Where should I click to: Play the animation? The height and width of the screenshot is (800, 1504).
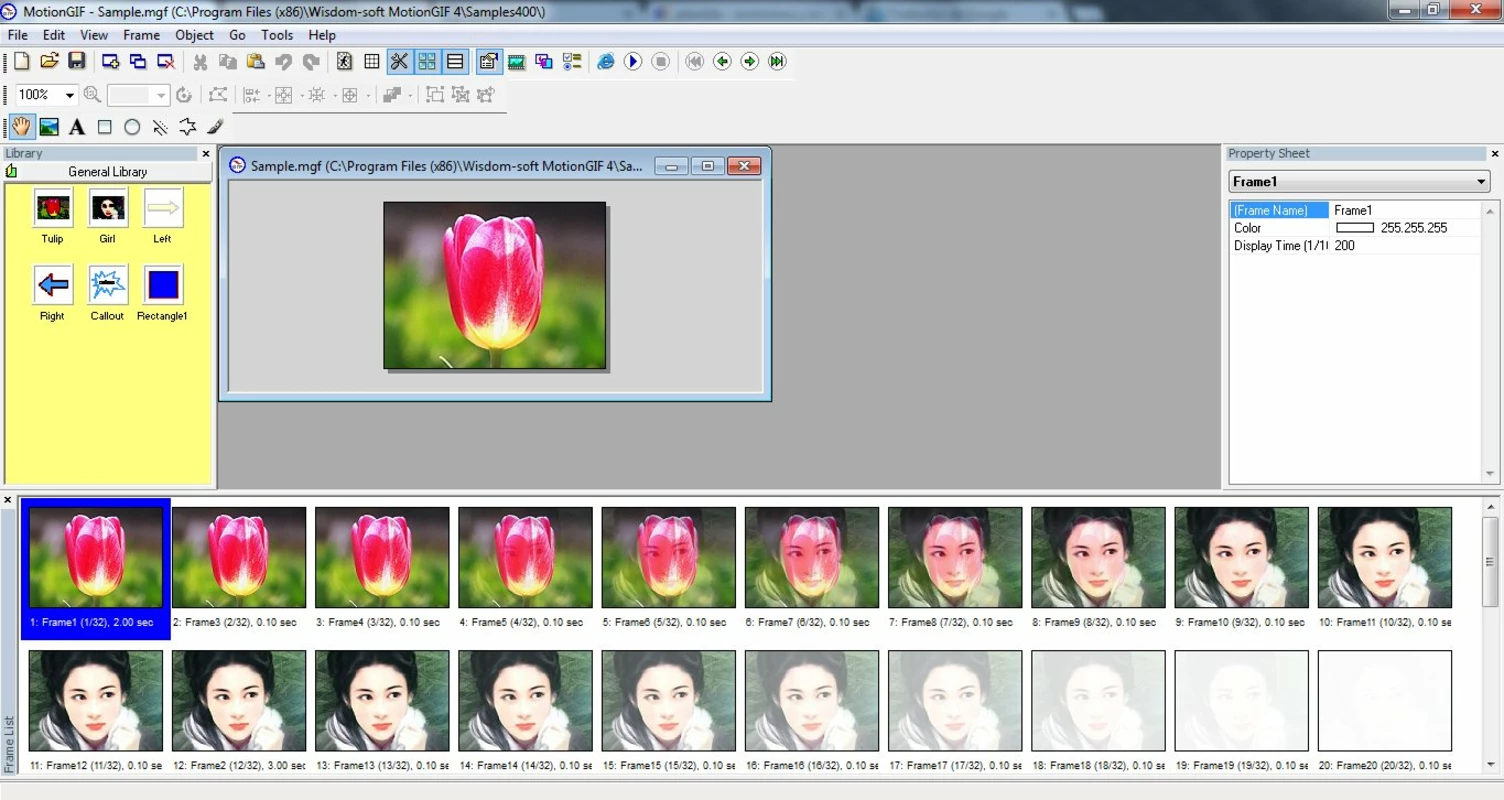click(x=633, y=61)
